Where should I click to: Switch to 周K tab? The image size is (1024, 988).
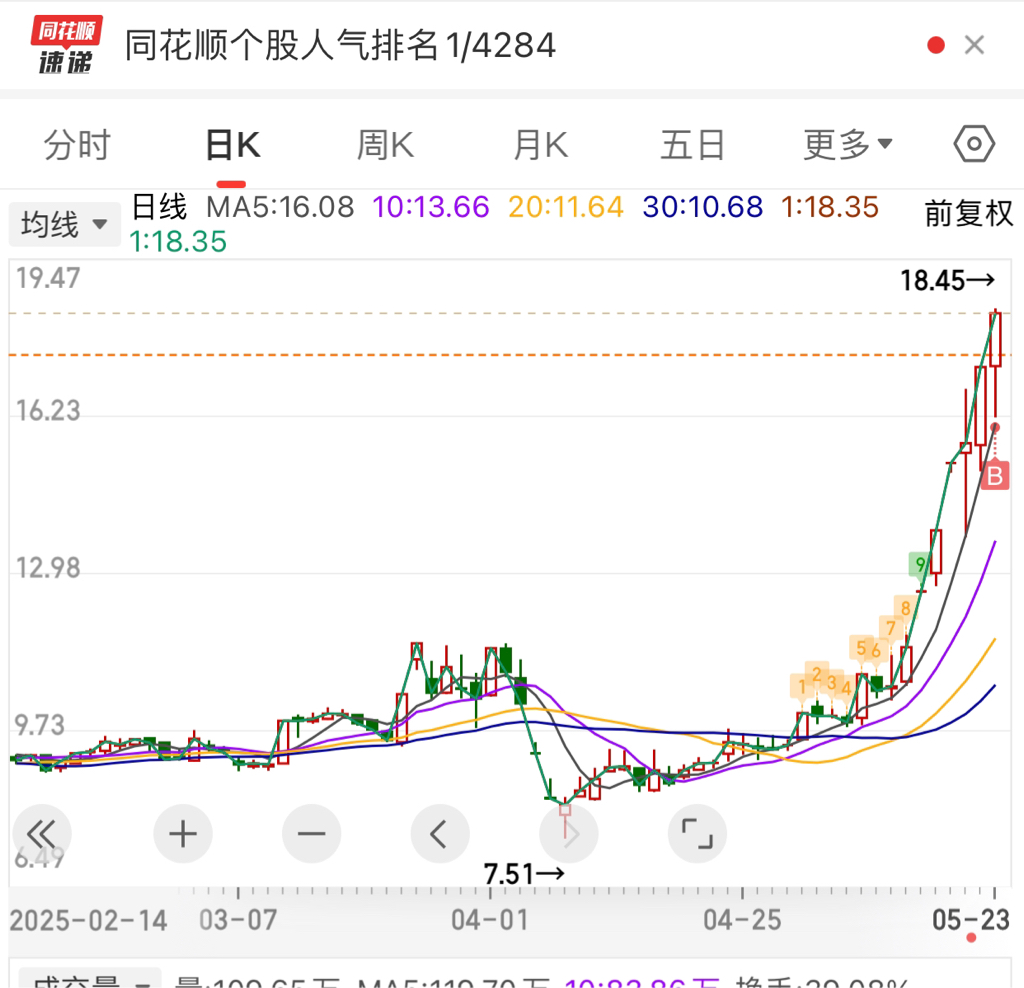pyautogui.click(x=385, y=145)
